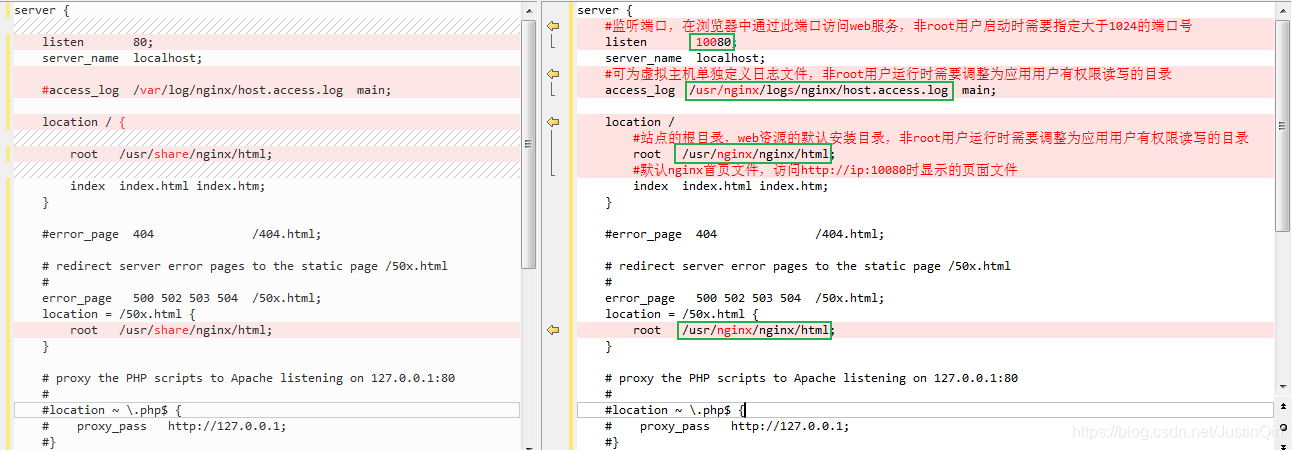Click the copy-to-left arrow beside the access_log line

coord(553,74)
